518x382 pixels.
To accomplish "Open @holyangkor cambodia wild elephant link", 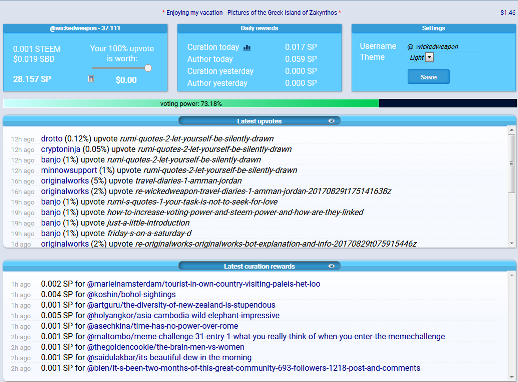I will 183,315.
